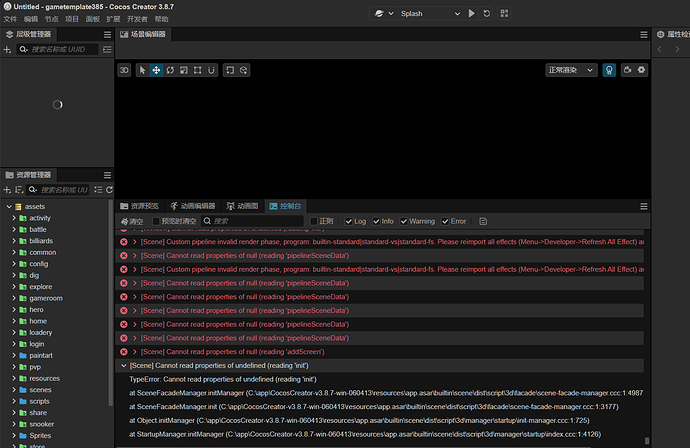
Task: Click the assets search input field
Action: coord(58,190)
